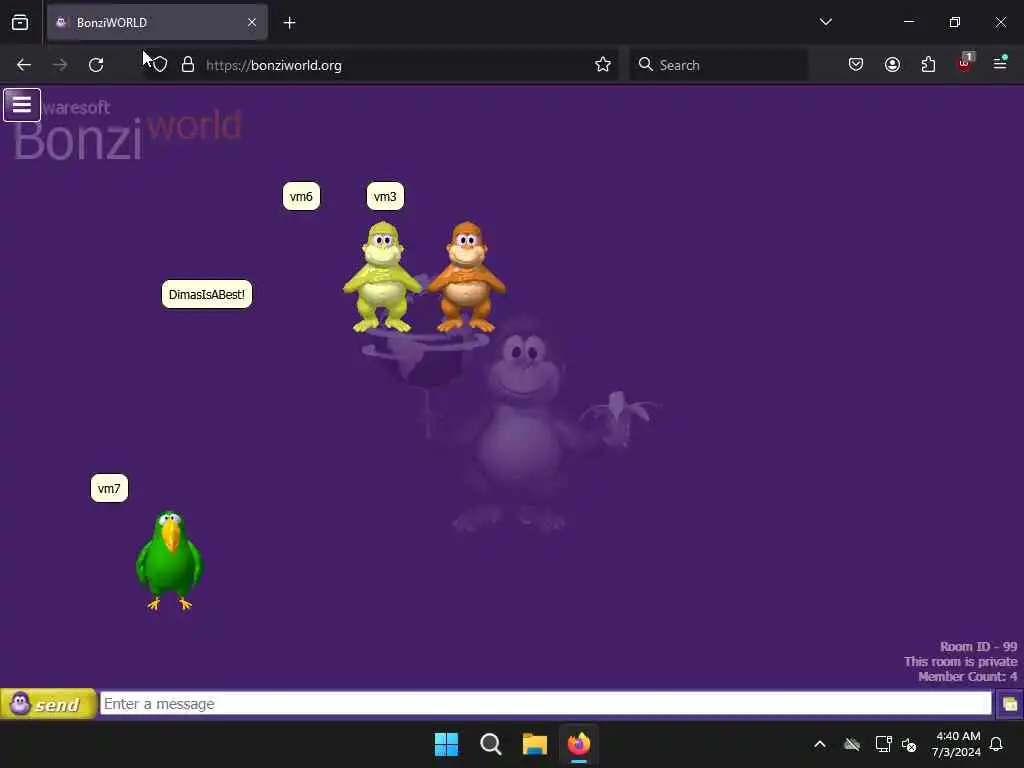Go back to the previous page
The width and height of the screenshot is (1024, 768).
[x=24, y=65]
